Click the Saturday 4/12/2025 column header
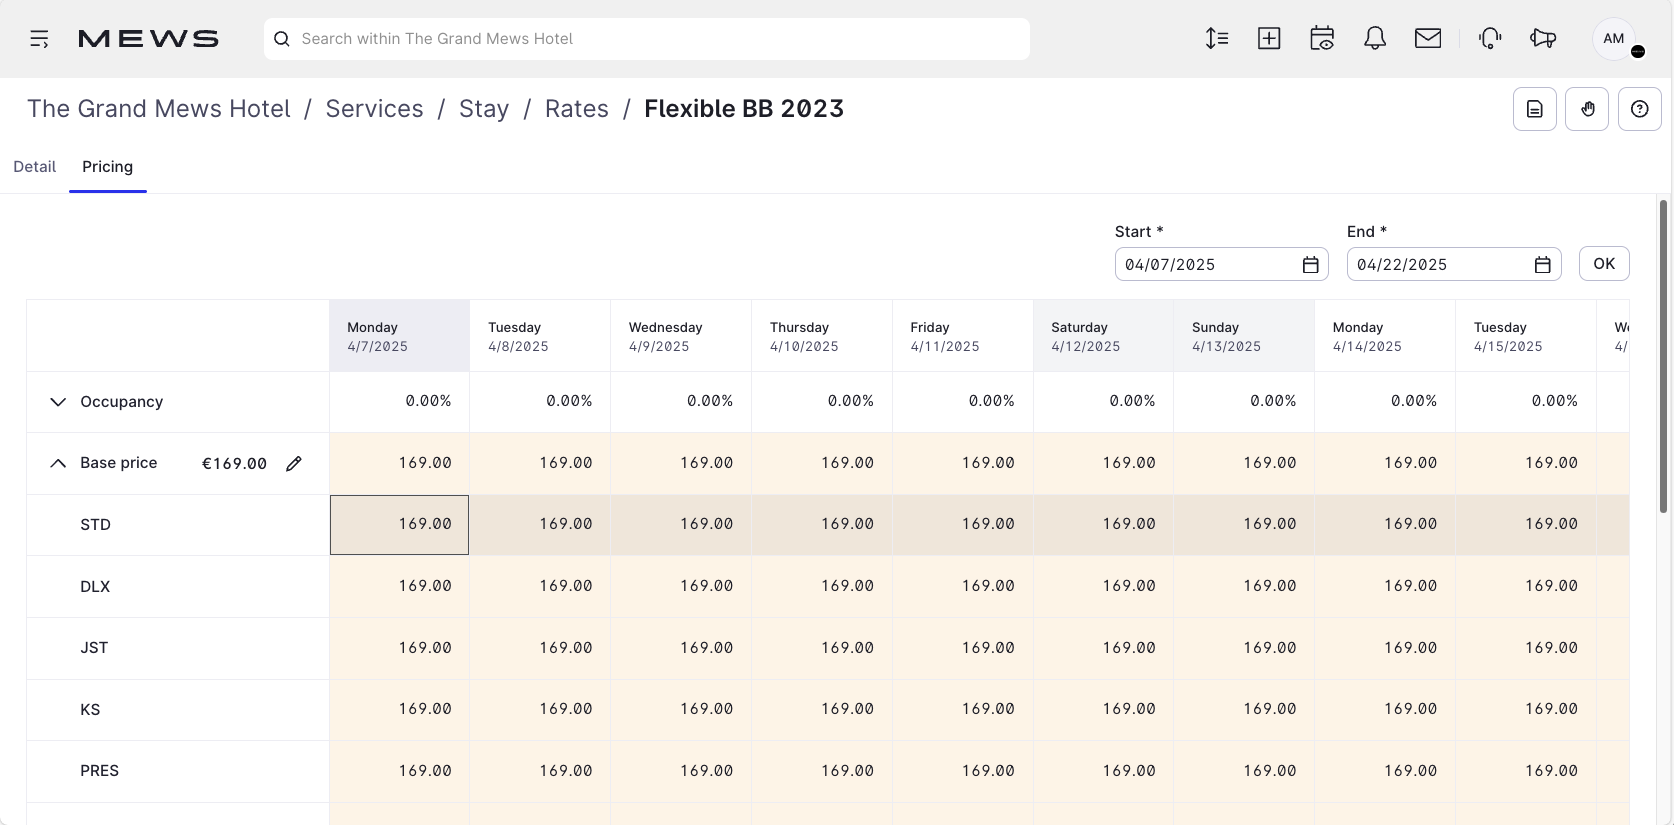1674x825 pixels. (1104, 336)
